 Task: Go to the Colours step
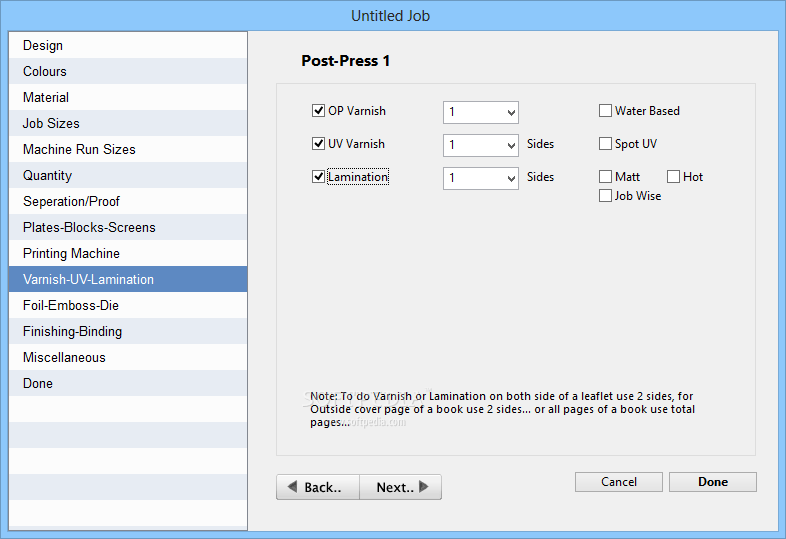coord(128,71)
